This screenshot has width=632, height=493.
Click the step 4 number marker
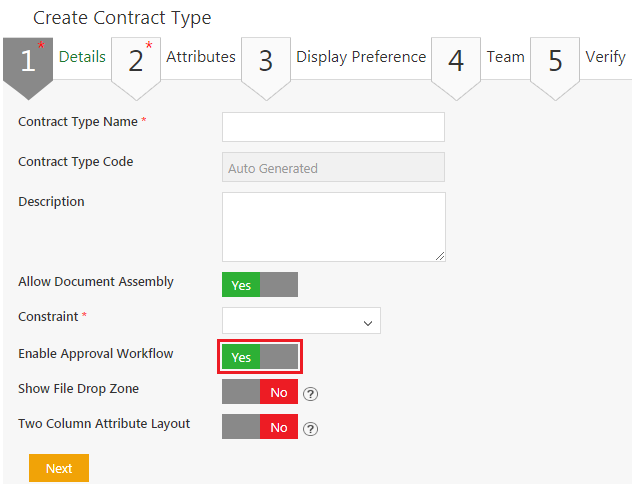click(x=456, y=62)
